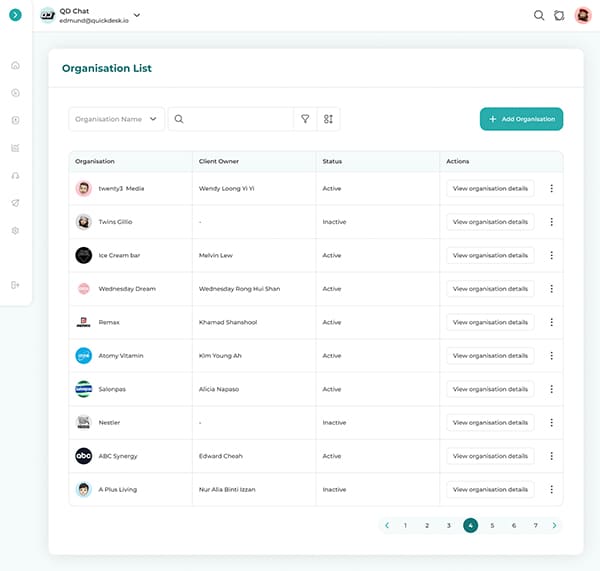Click the search magnifier in top header
600x571 pixels.
539,15
